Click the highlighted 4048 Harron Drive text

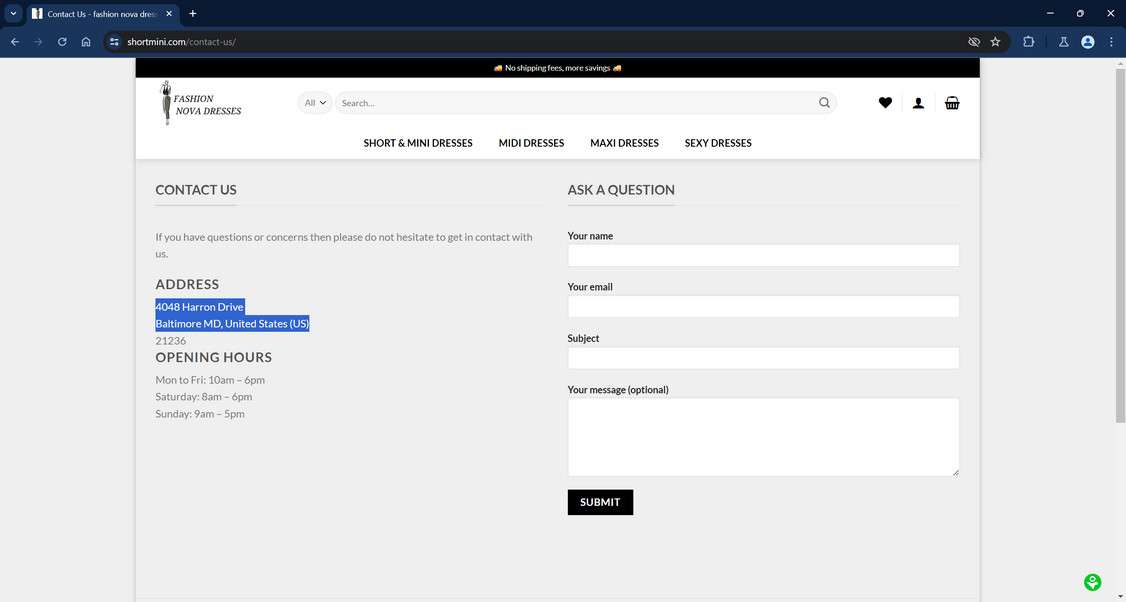[x=200, y=307]
